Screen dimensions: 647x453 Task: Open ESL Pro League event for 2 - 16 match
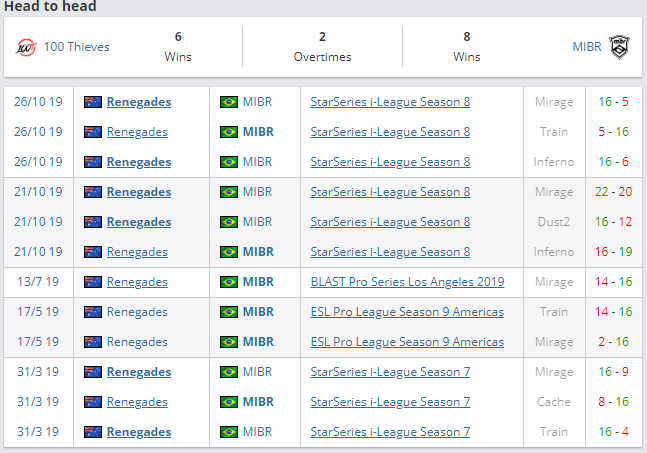[407, 342]
